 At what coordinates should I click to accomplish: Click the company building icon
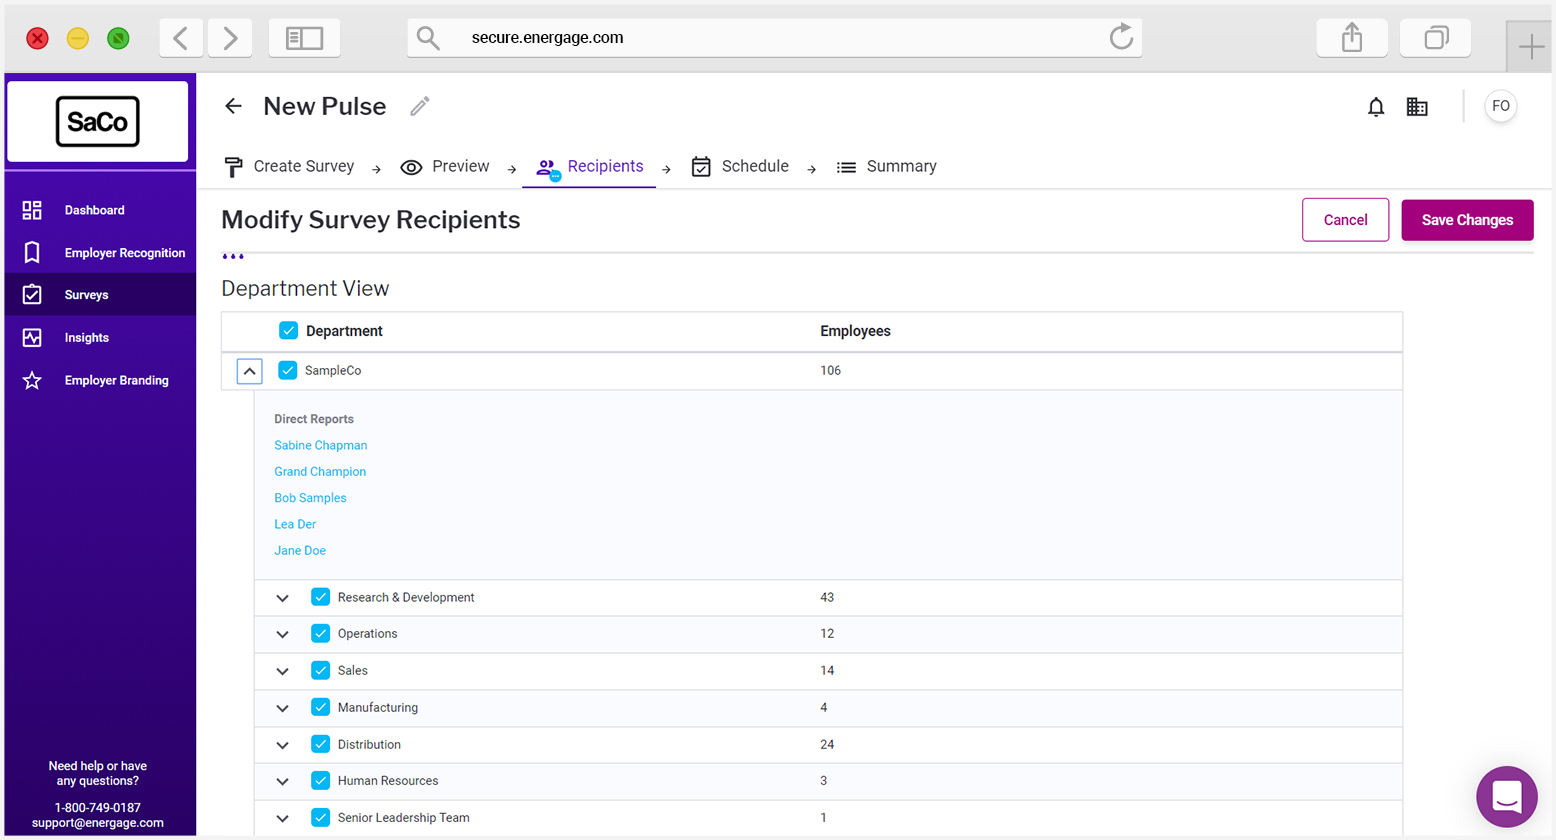[1417, 107]
